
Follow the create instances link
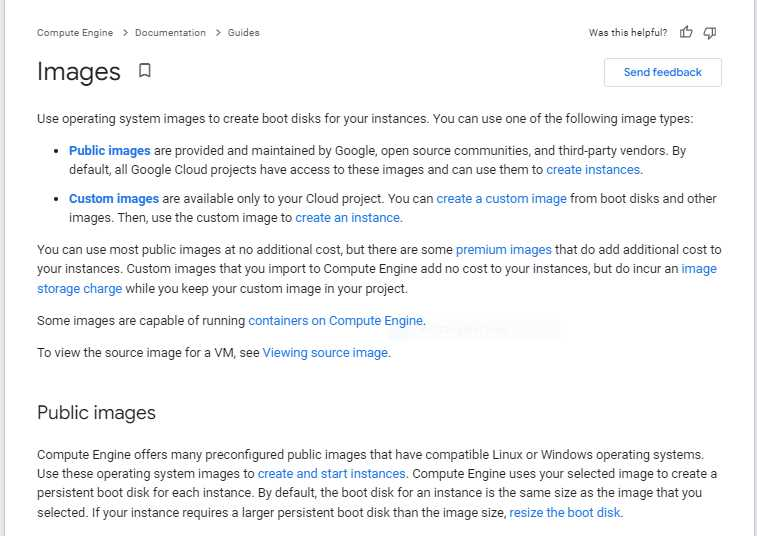click(x=593, y=170)
